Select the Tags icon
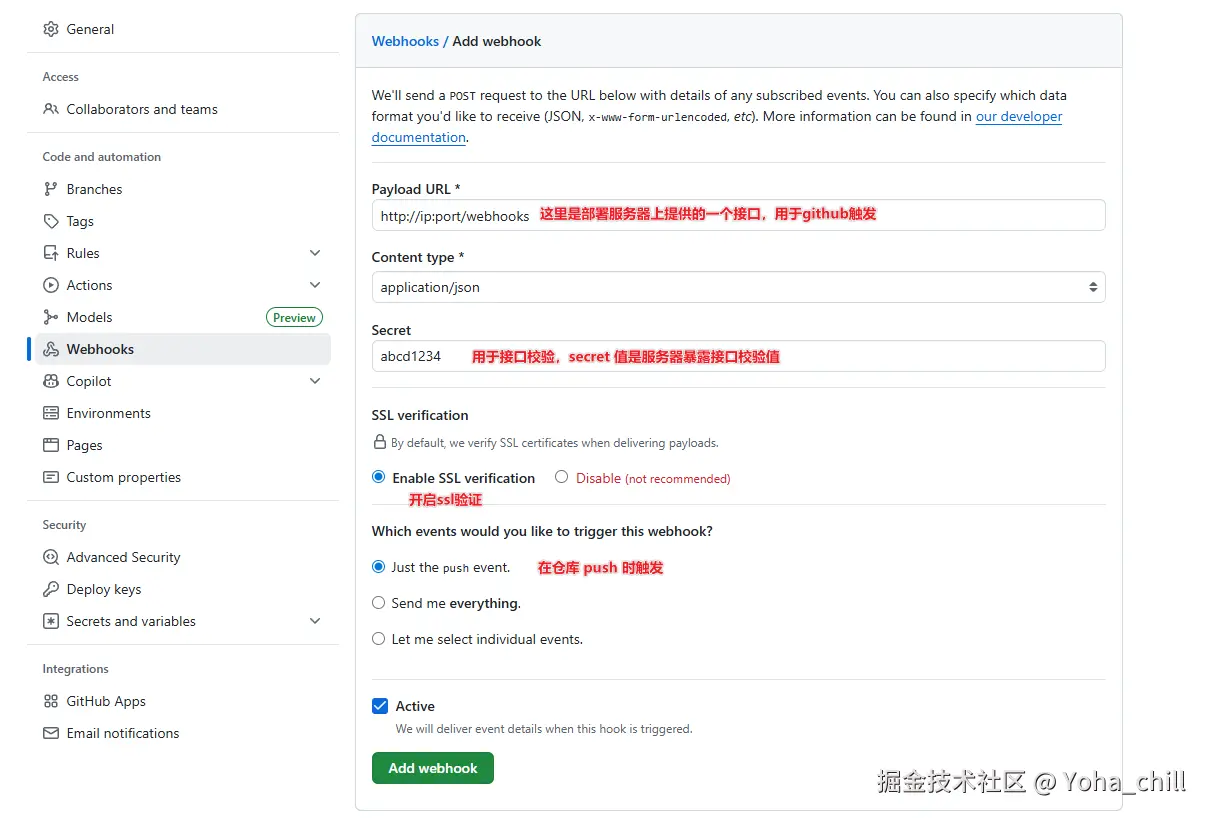The height and width of the screenshot is (818, 1208). coord(50,221)
